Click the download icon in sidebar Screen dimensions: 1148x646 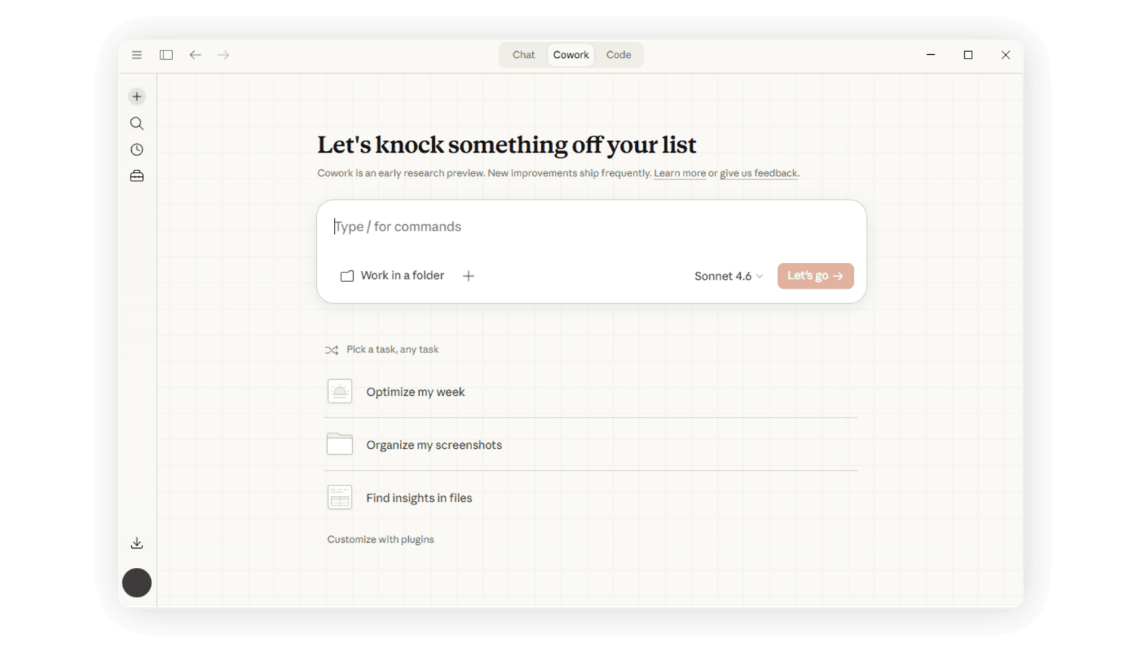(137, 543)
